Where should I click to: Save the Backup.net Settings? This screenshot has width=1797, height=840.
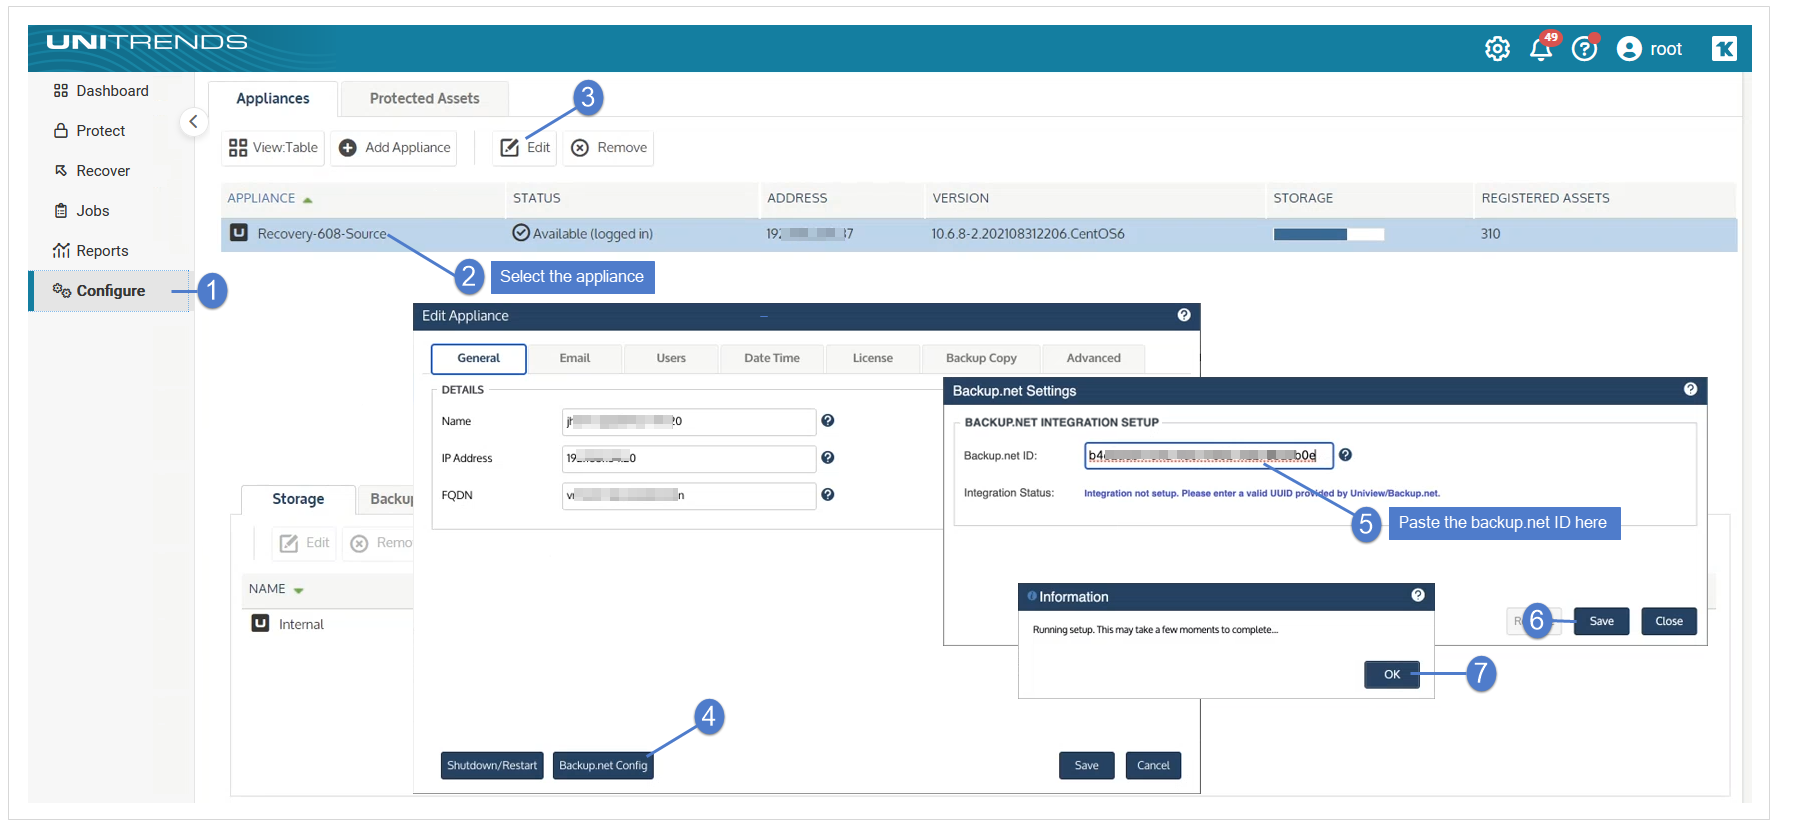(x=1602, y=622)
